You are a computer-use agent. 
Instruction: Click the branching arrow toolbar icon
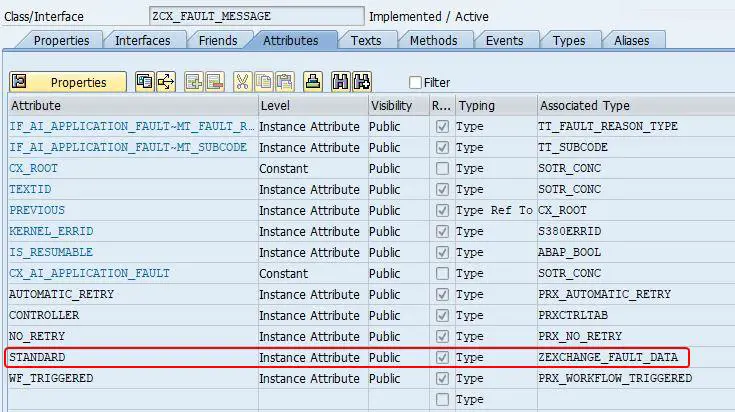166,82
